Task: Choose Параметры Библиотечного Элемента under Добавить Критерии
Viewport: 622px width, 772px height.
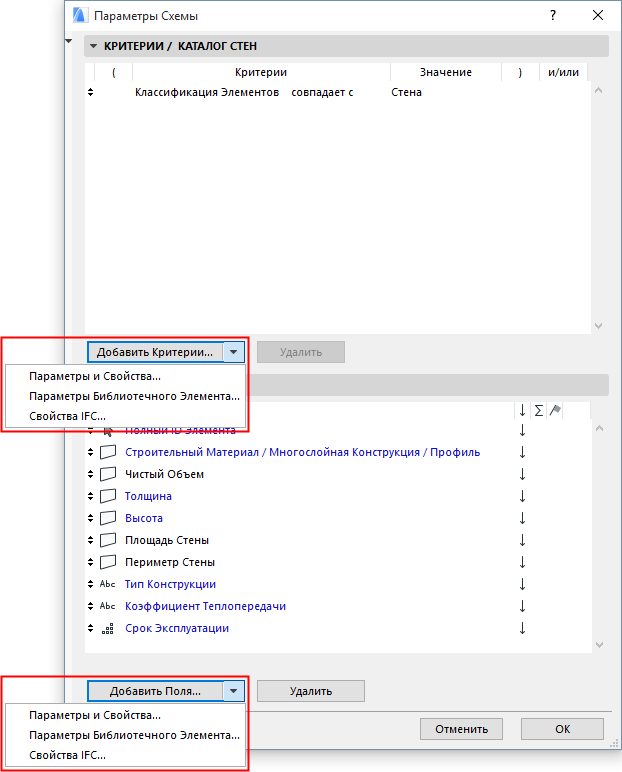Action: point(125,396)
